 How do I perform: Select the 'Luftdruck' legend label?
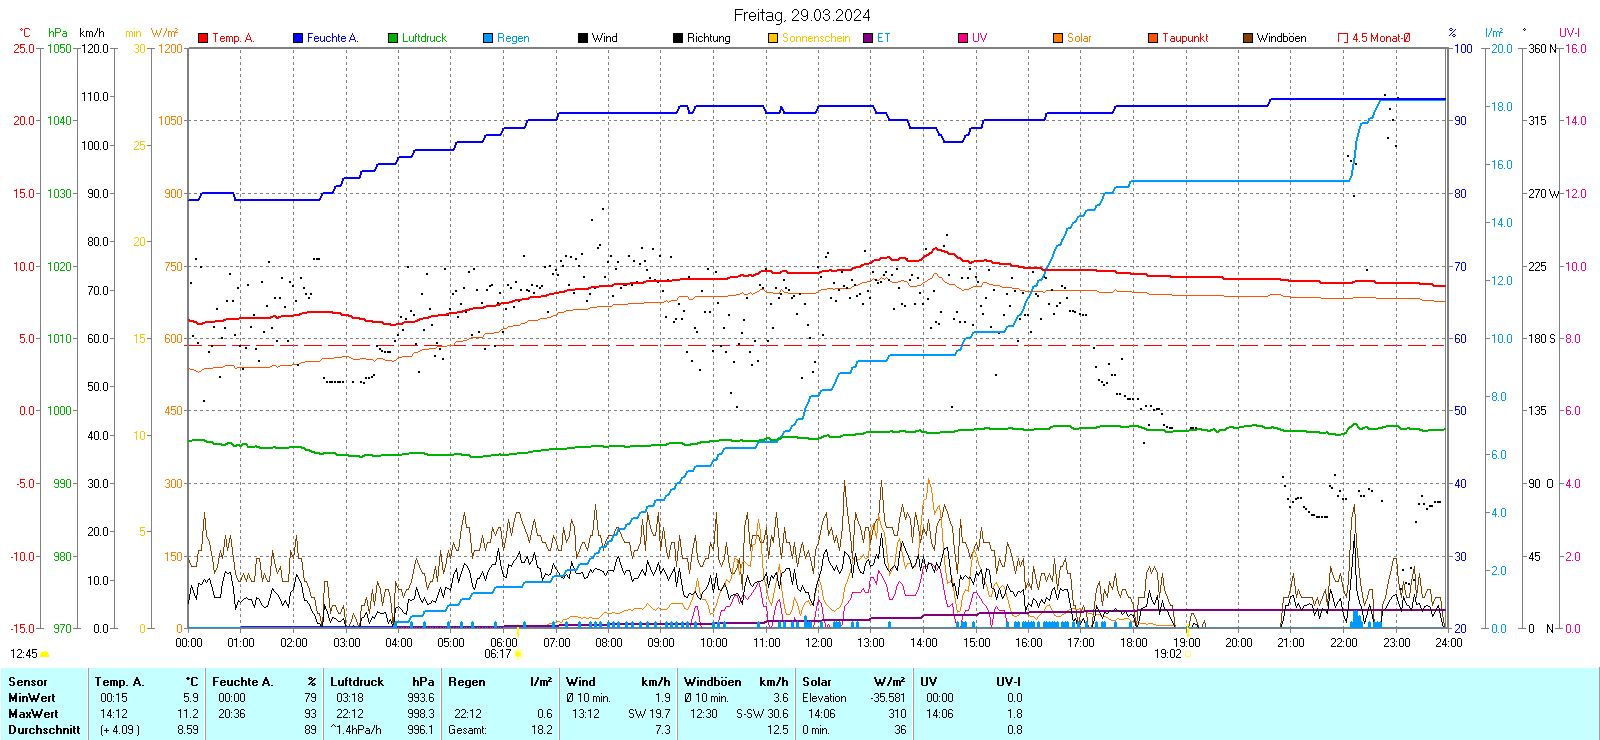424,38
